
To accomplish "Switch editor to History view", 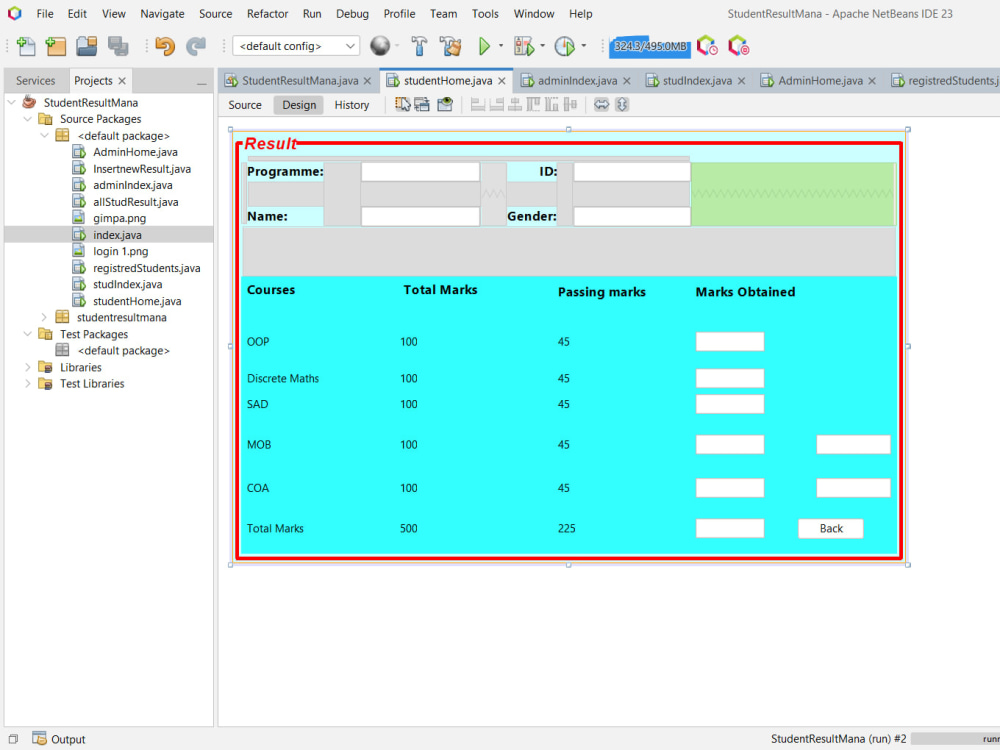I will tap(351, 105).
